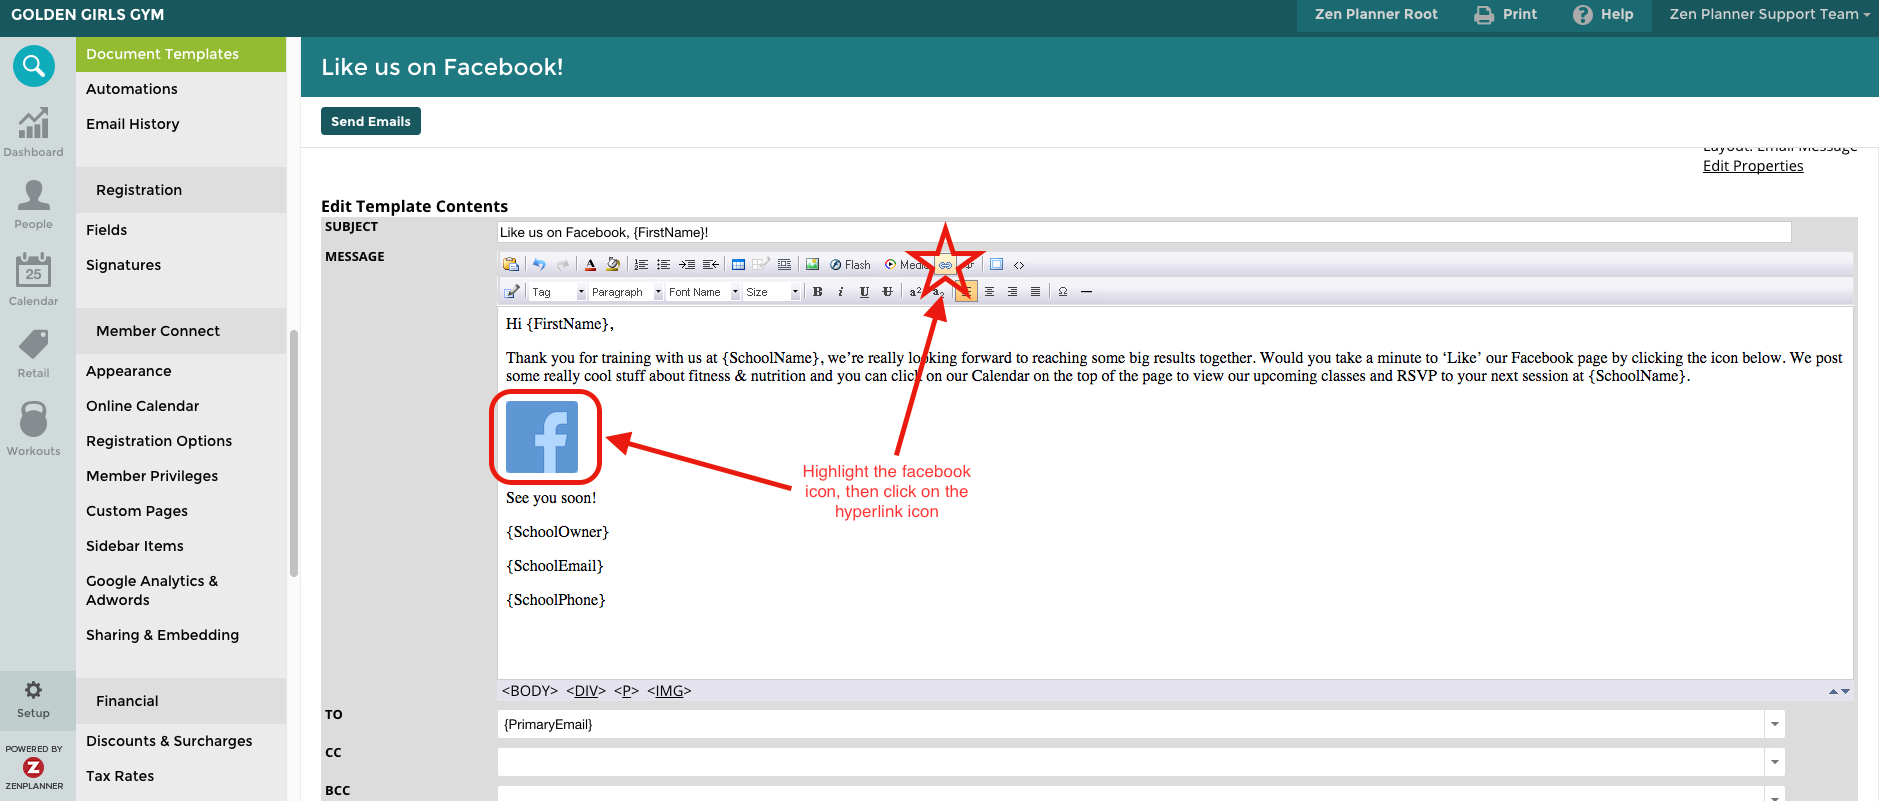
Task: Click the insert table icon
Action: (x=738, y=265)
